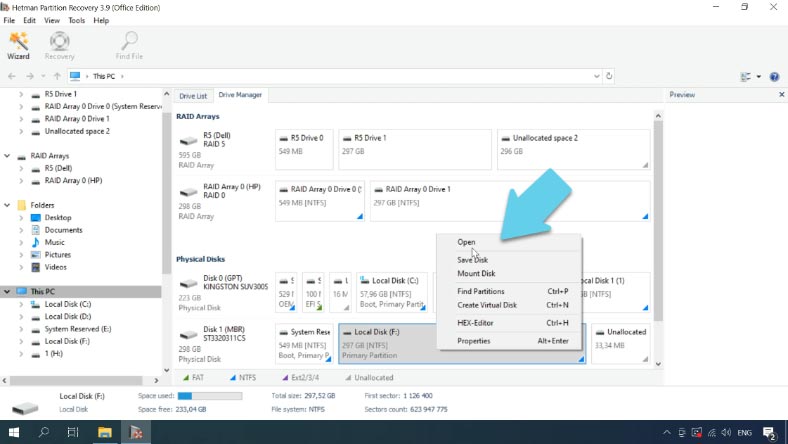Open the notification center icon

coord(769,432)
